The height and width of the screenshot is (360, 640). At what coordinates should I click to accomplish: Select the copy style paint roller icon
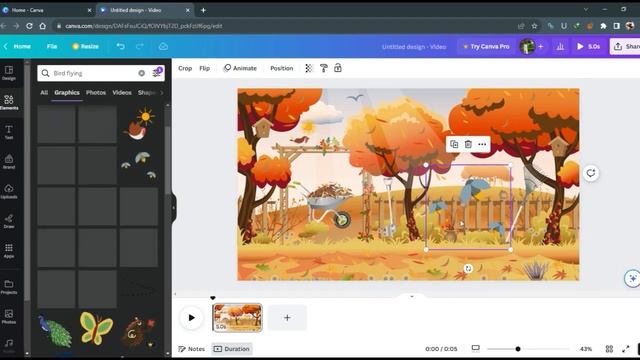point(324,68)
